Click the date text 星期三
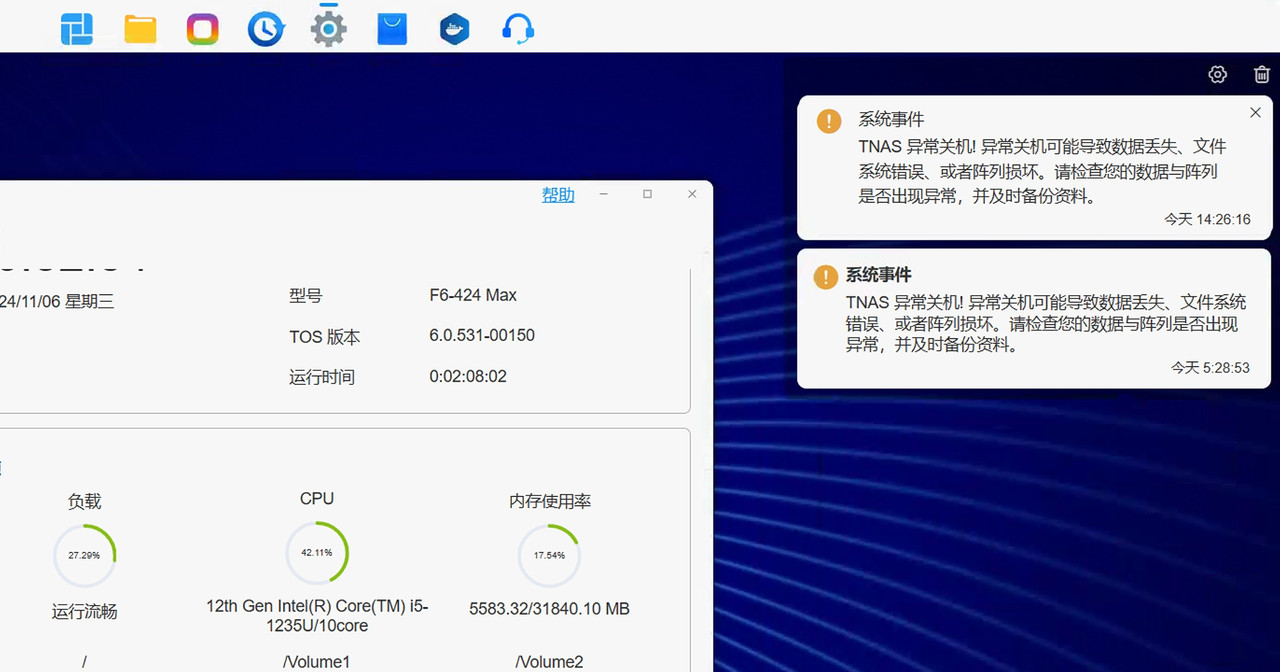This screenshot has width=1280, height=672. coord(90,301)
